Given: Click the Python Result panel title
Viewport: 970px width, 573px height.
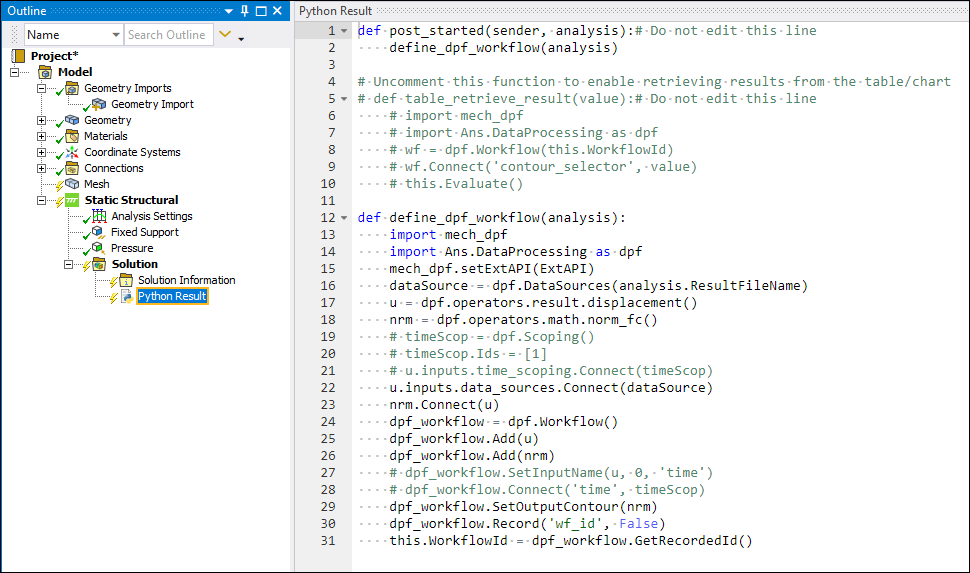Looking at the screenshot, I should click(335, 11).
